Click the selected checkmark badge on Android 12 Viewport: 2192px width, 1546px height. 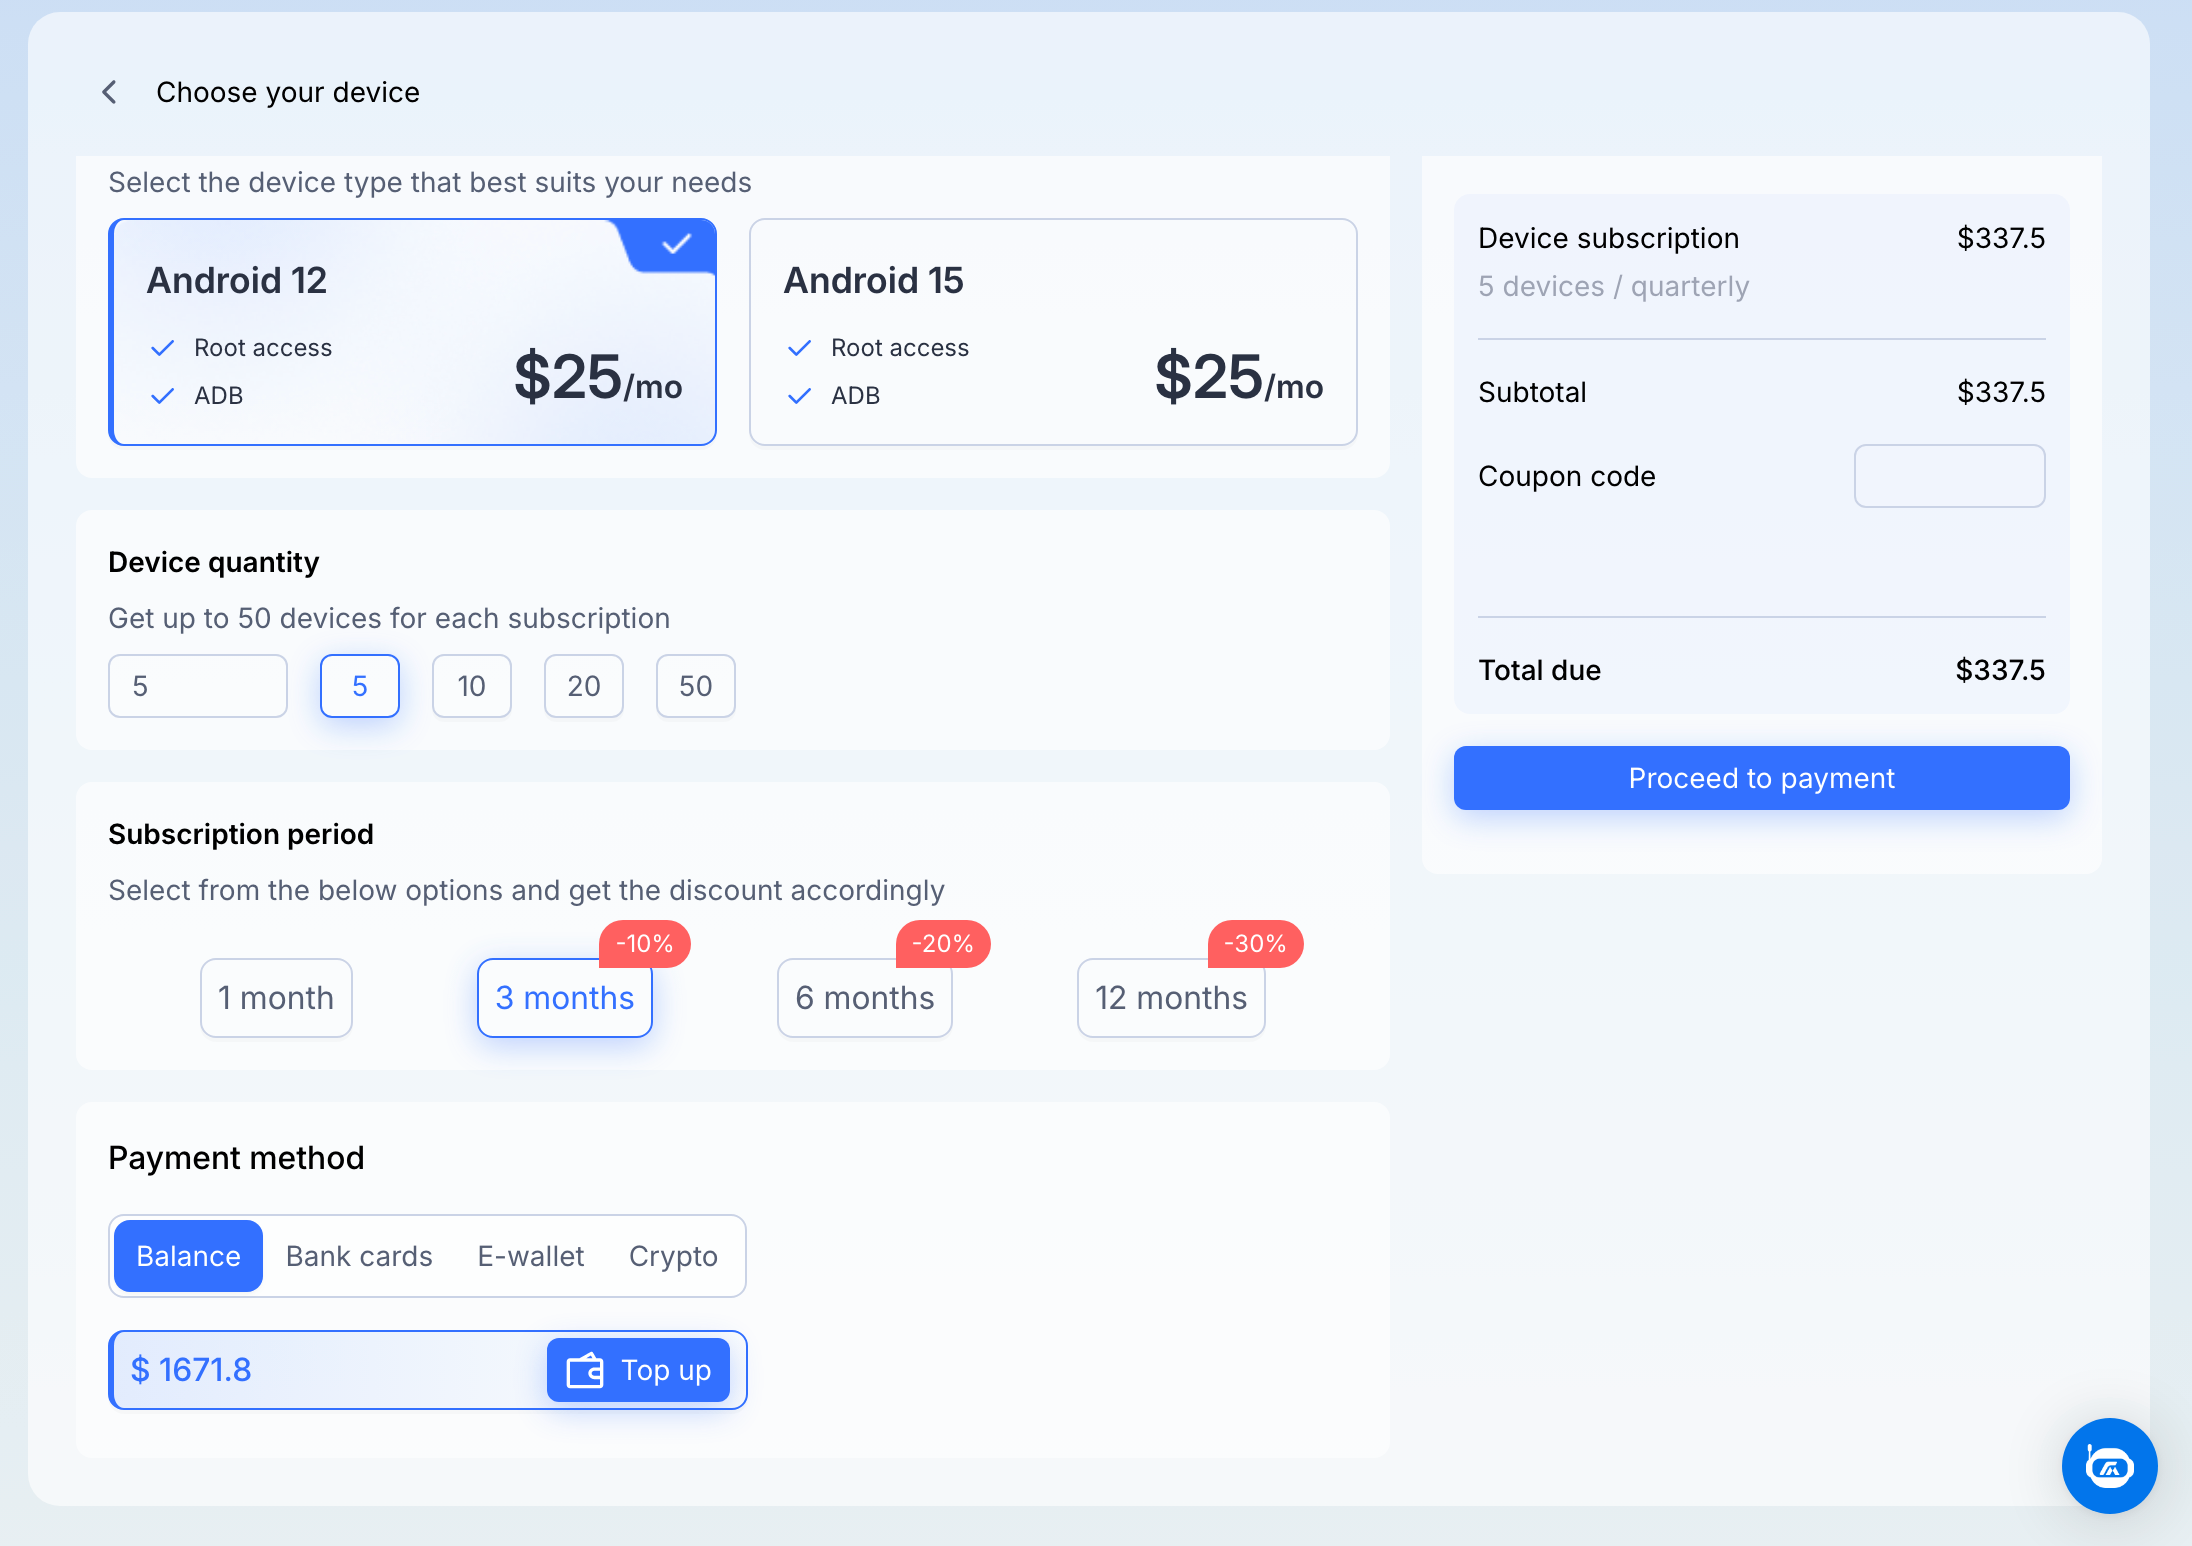coord(676,243)
